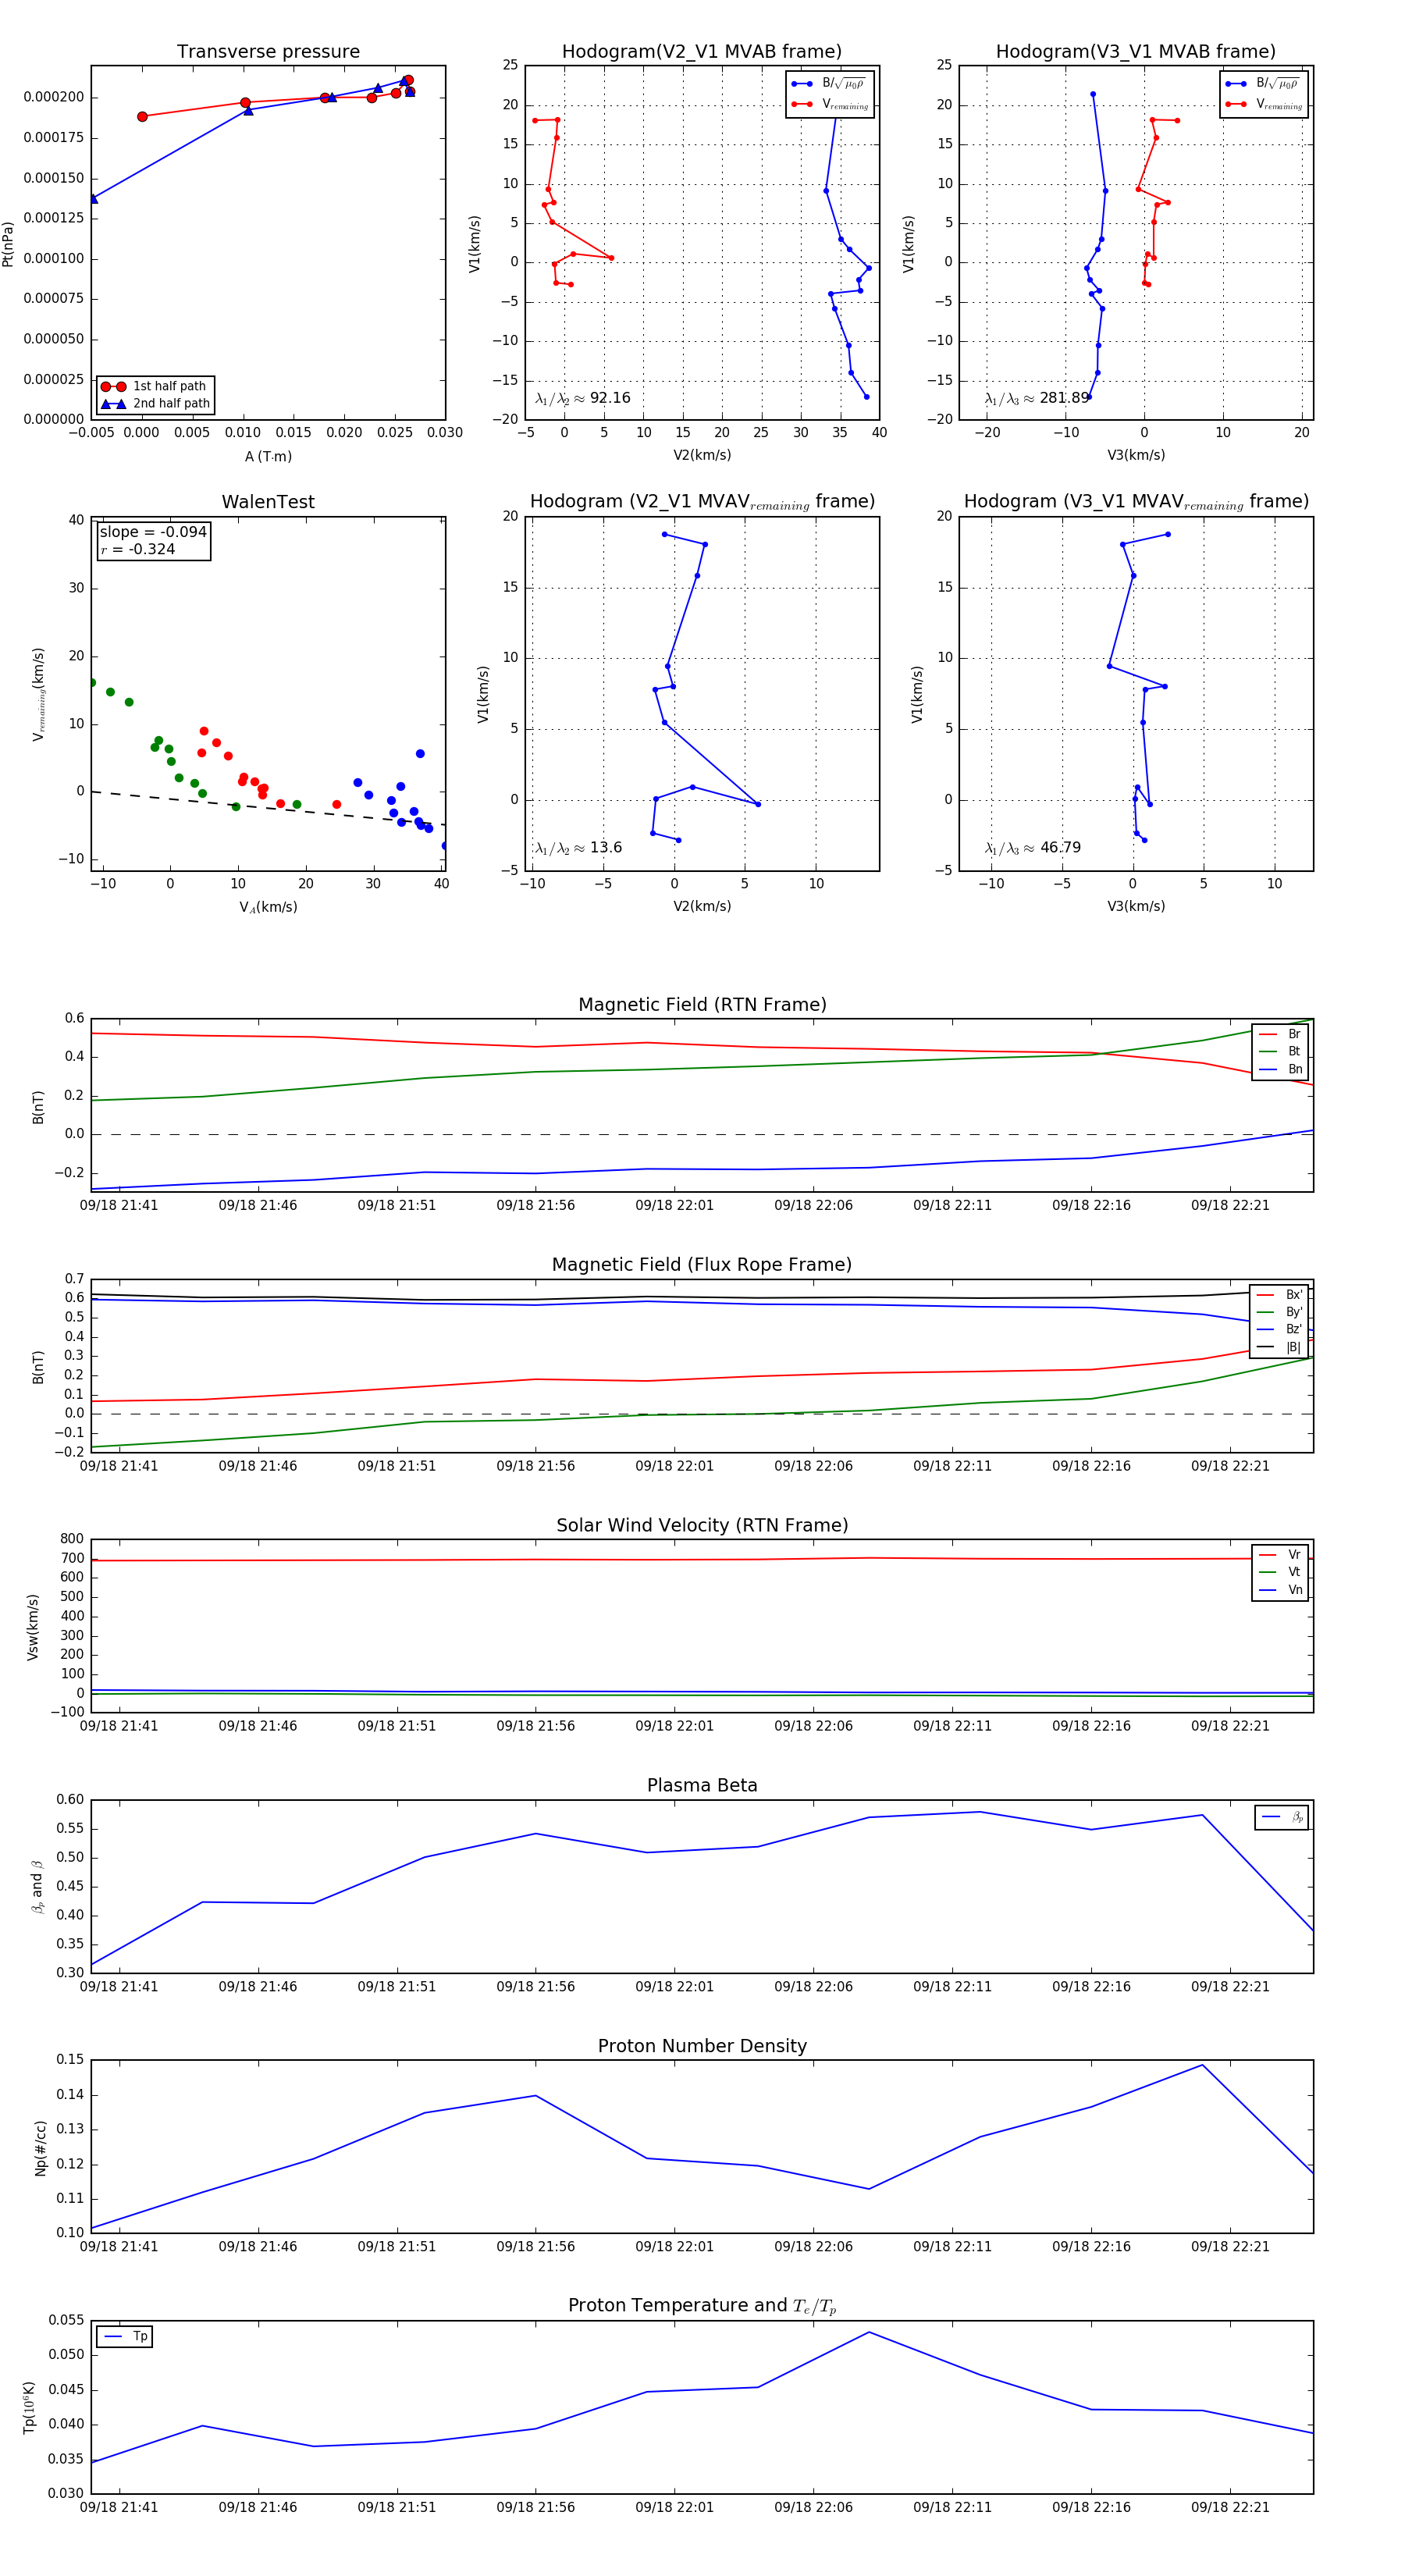The image size is (1405, 2576).
Task: Click the 'Pt(nPa)' axis label
Action: 8,243
